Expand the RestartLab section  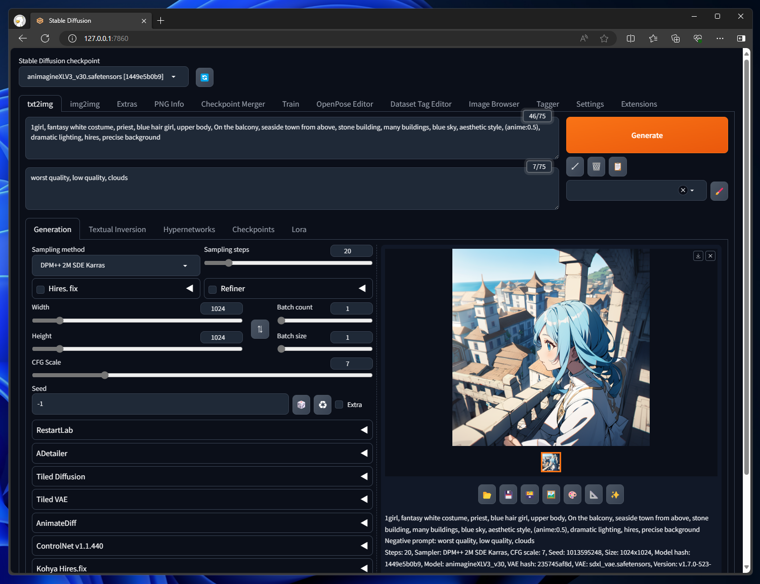click(202, 430)
